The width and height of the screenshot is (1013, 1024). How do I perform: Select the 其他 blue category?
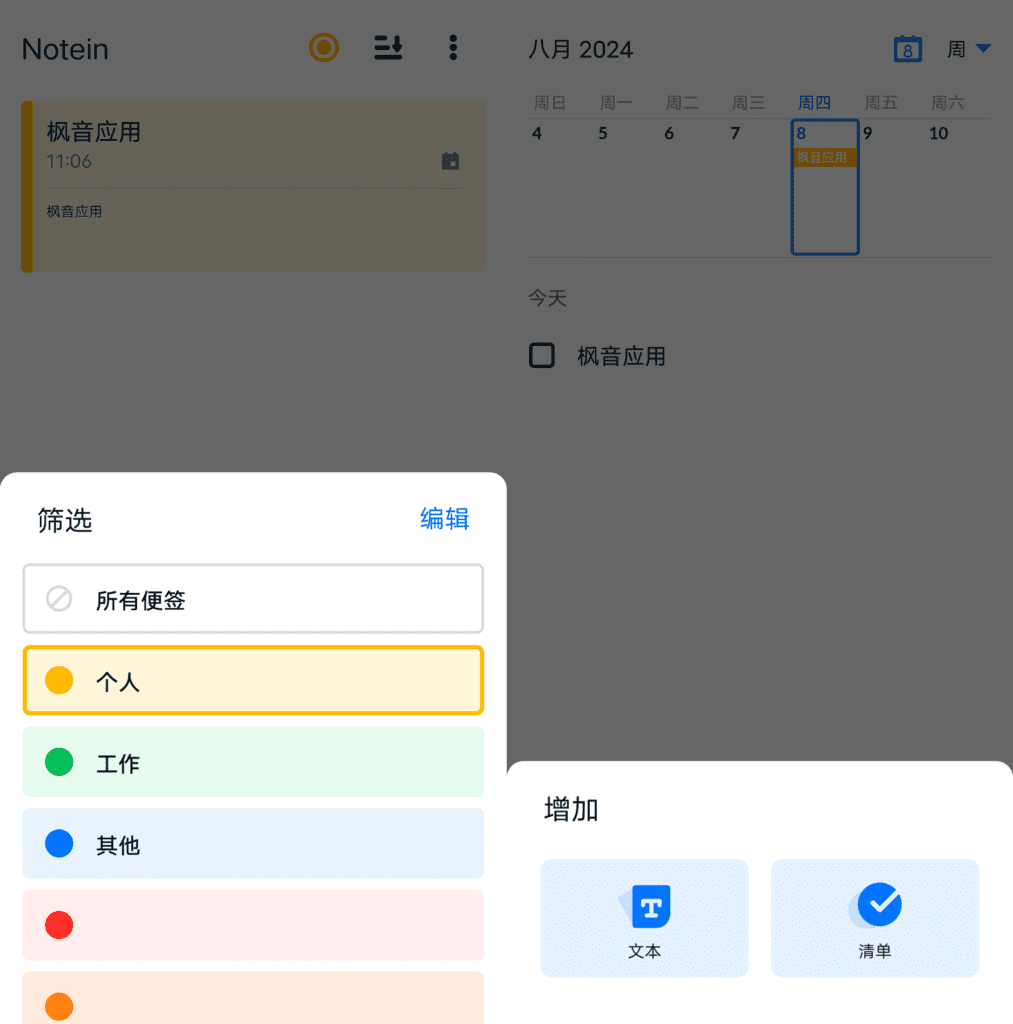coord(253,844)
